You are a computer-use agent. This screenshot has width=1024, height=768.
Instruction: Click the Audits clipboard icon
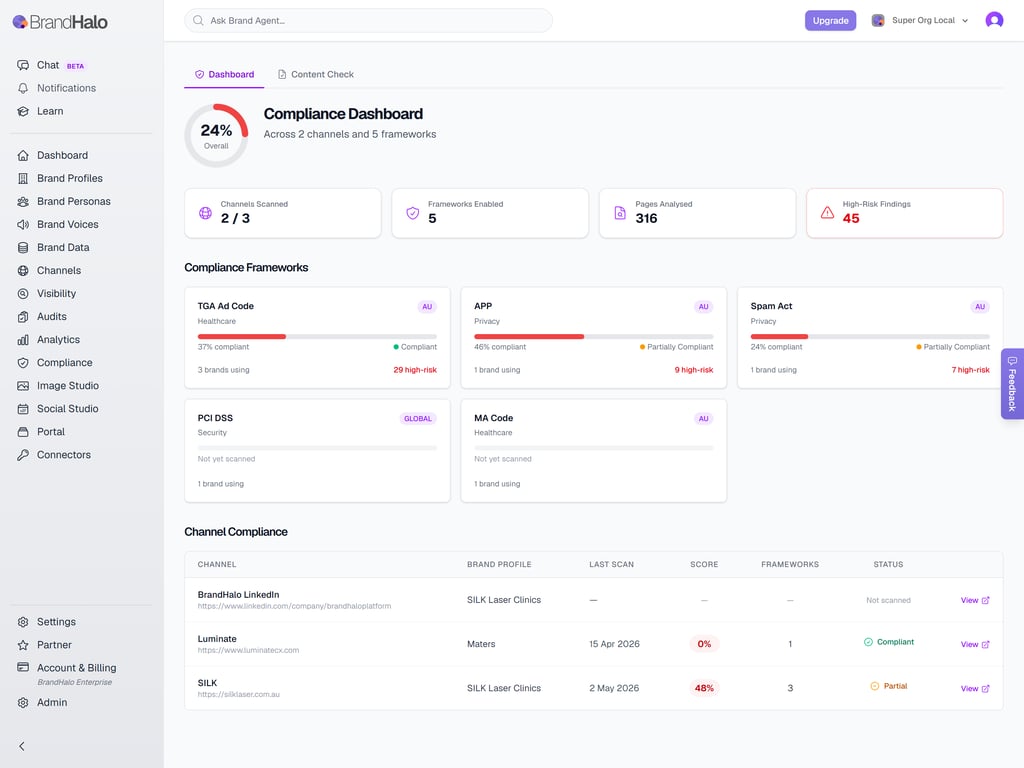(x=23, y=317)
